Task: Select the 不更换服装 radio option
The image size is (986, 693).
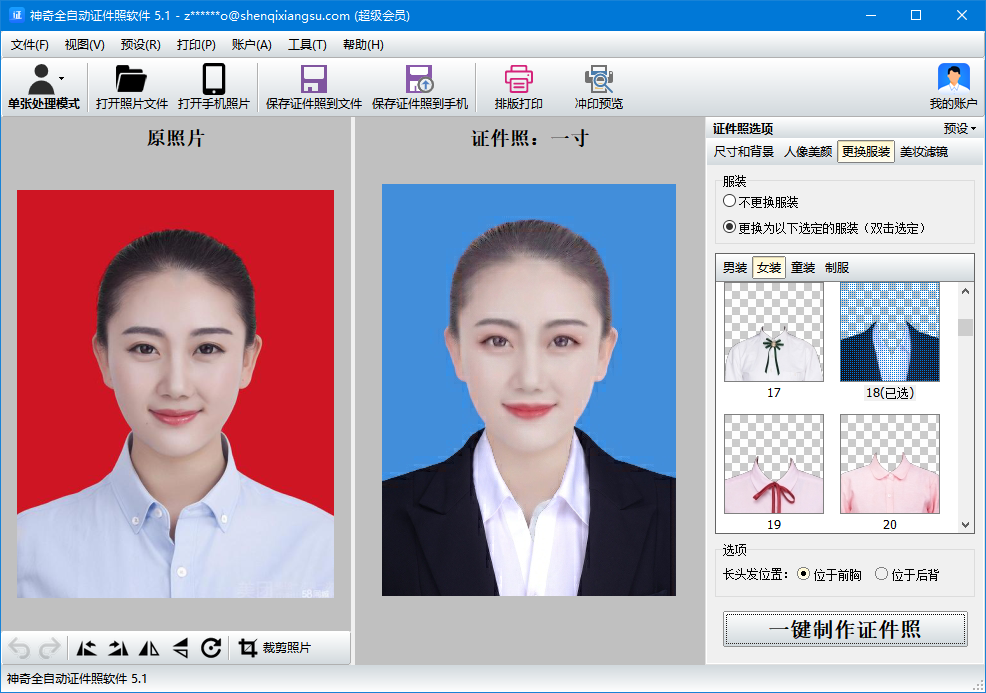Action: [730, 202]
